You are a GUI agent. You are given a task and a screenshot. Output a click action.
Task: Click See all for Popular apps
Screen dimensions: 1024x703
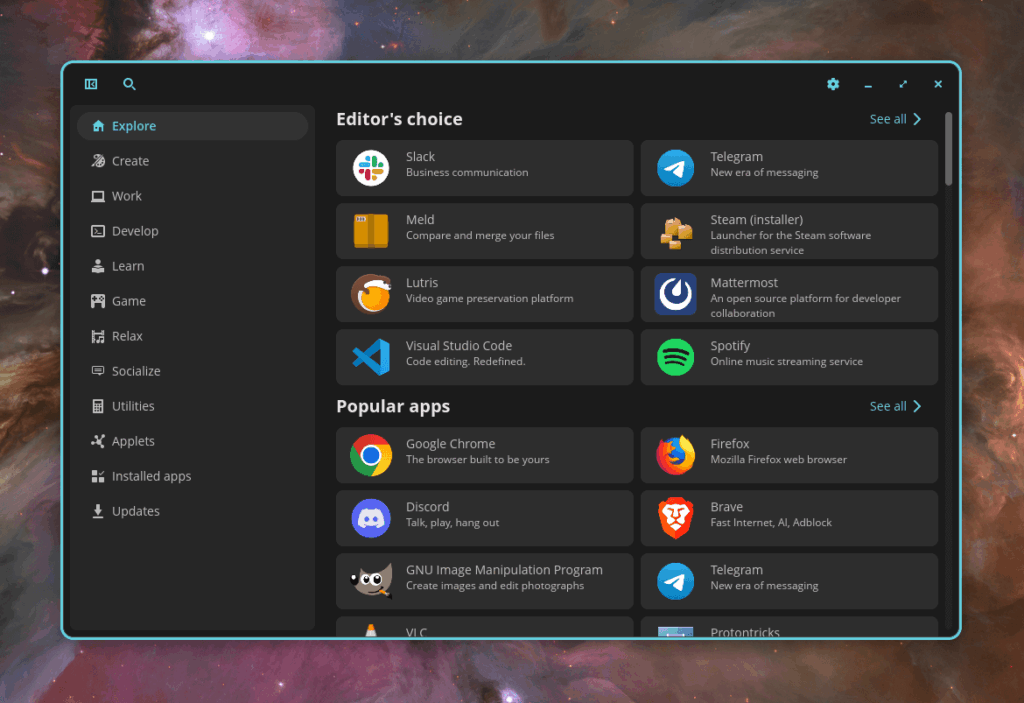[888, 406]
